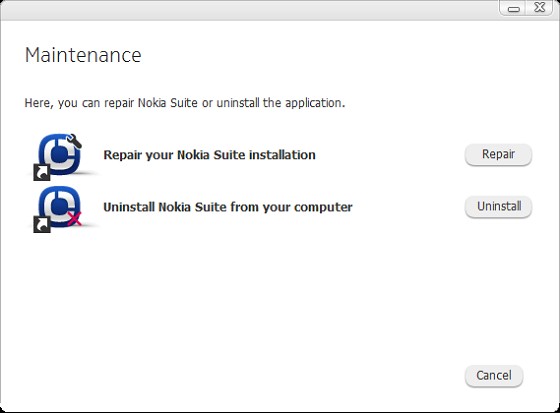This screenshot has width=560, height=413.
Task: Click the shortcut arrow badge on repair icon
Action: coord(41,172)
